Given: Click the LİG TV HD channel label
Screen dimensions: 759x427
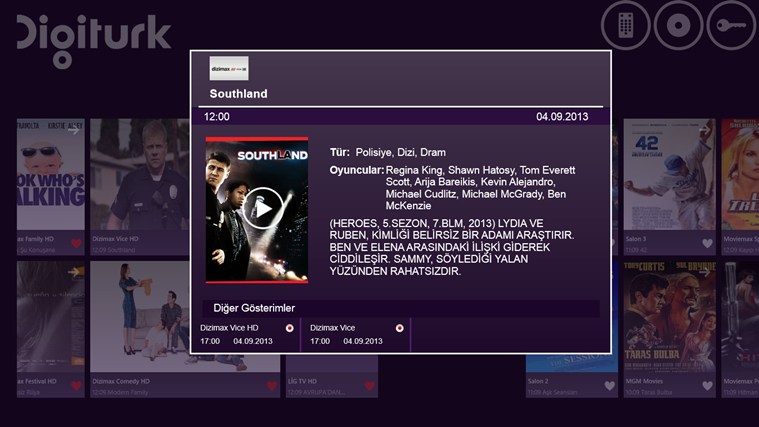Looking at the screenshot, I should (302, 381).
